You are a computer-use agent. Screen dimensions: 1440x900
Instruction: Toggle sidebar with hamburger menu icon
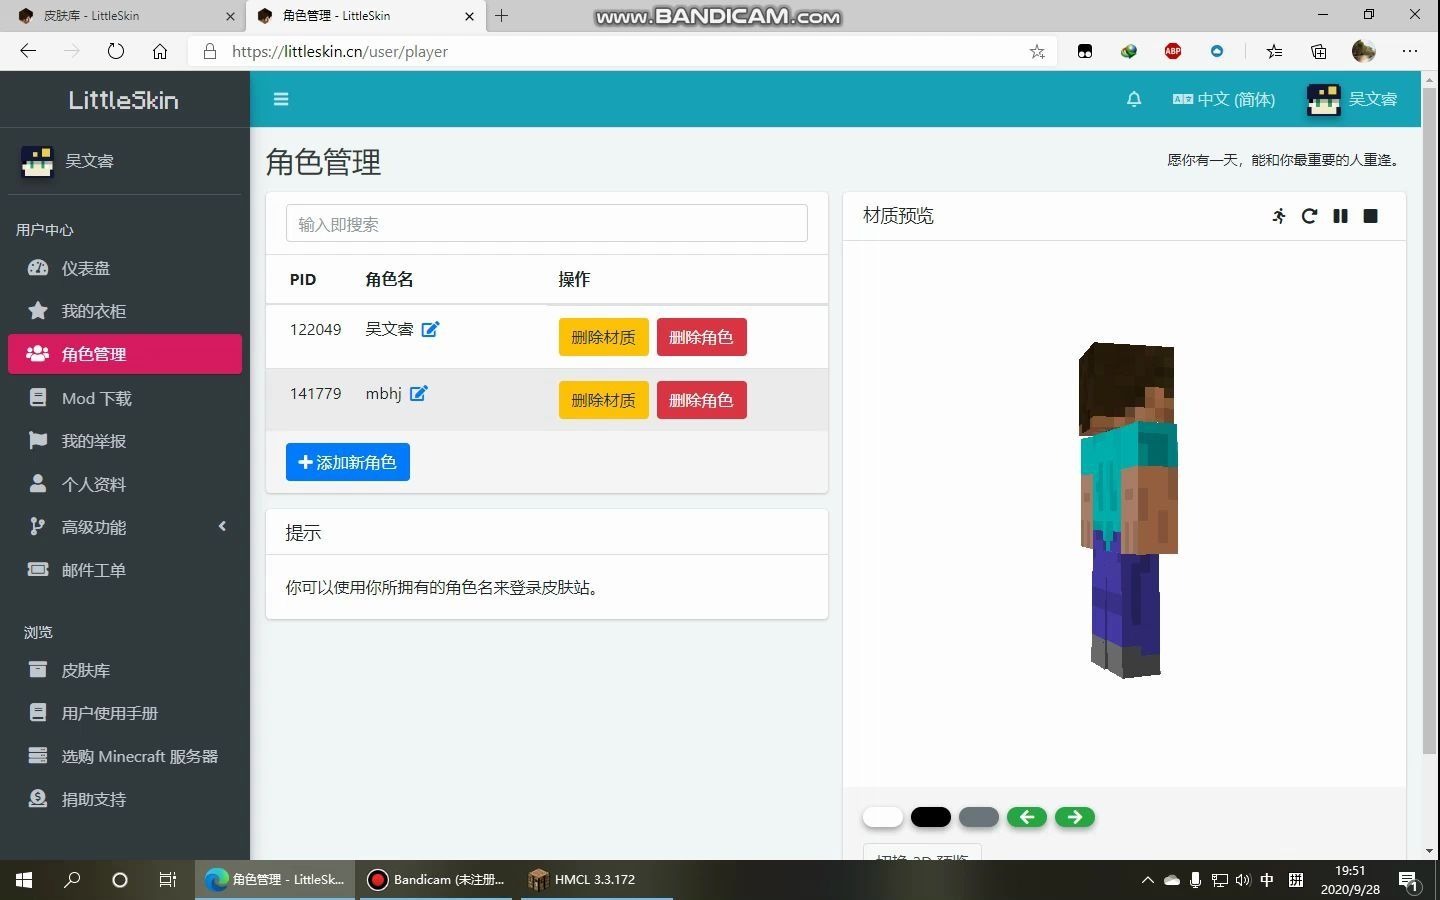281,99
